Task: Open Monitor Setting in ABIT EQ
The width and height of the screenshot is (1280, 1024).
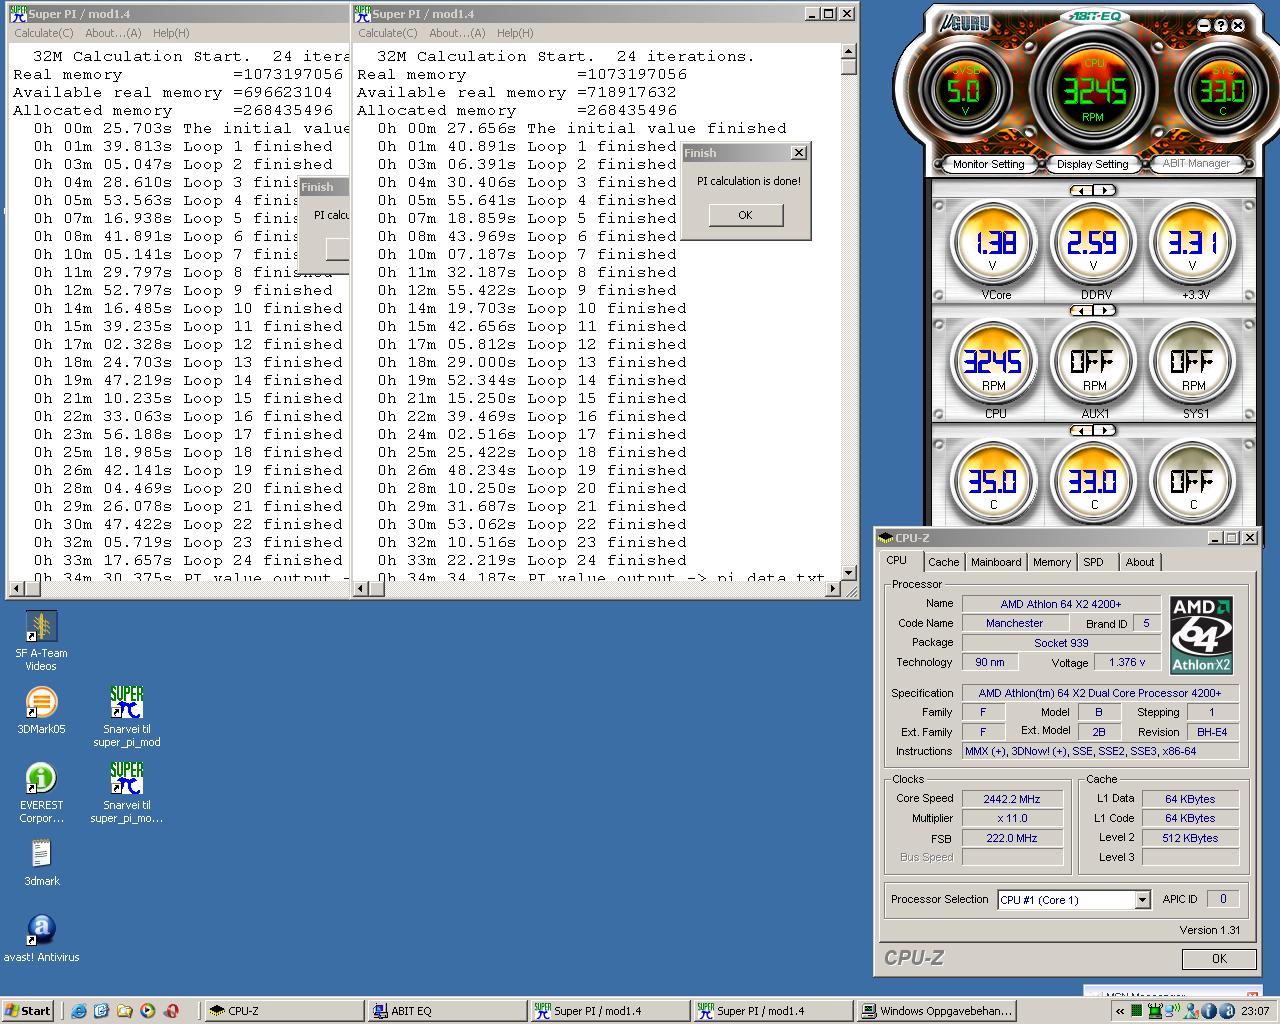Action: pos(988,164)
